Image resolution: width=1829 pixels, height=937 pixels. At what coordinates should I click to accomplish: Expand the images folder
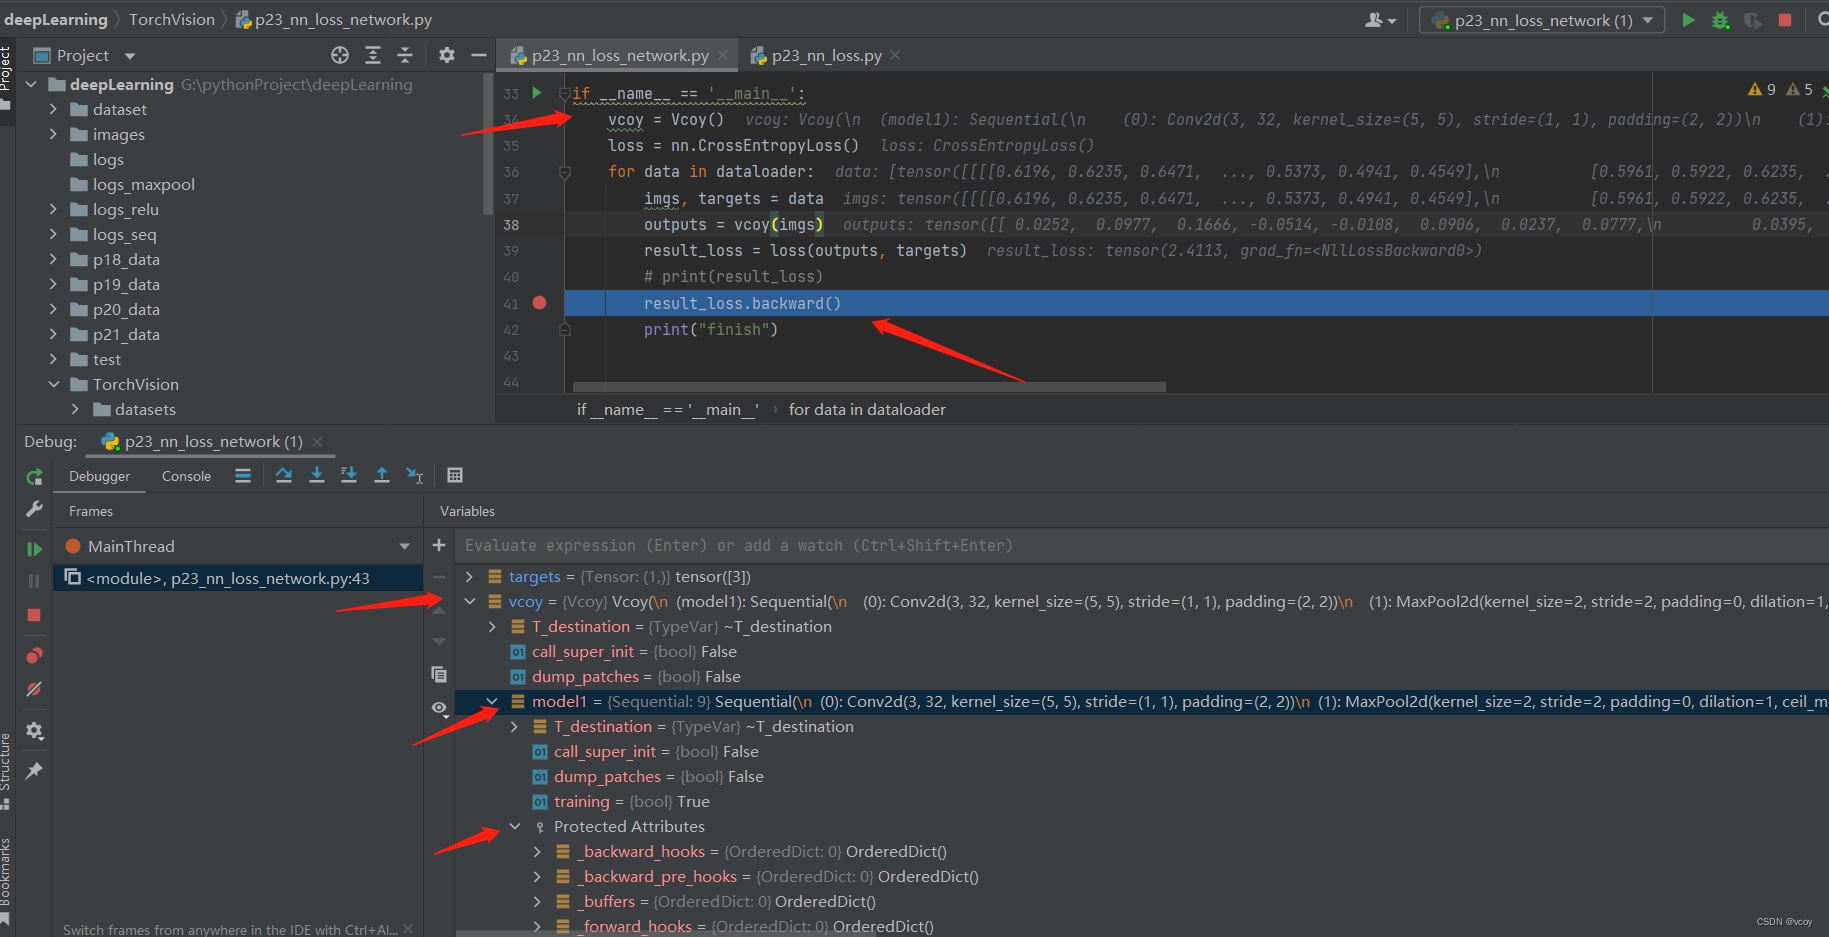53,134
